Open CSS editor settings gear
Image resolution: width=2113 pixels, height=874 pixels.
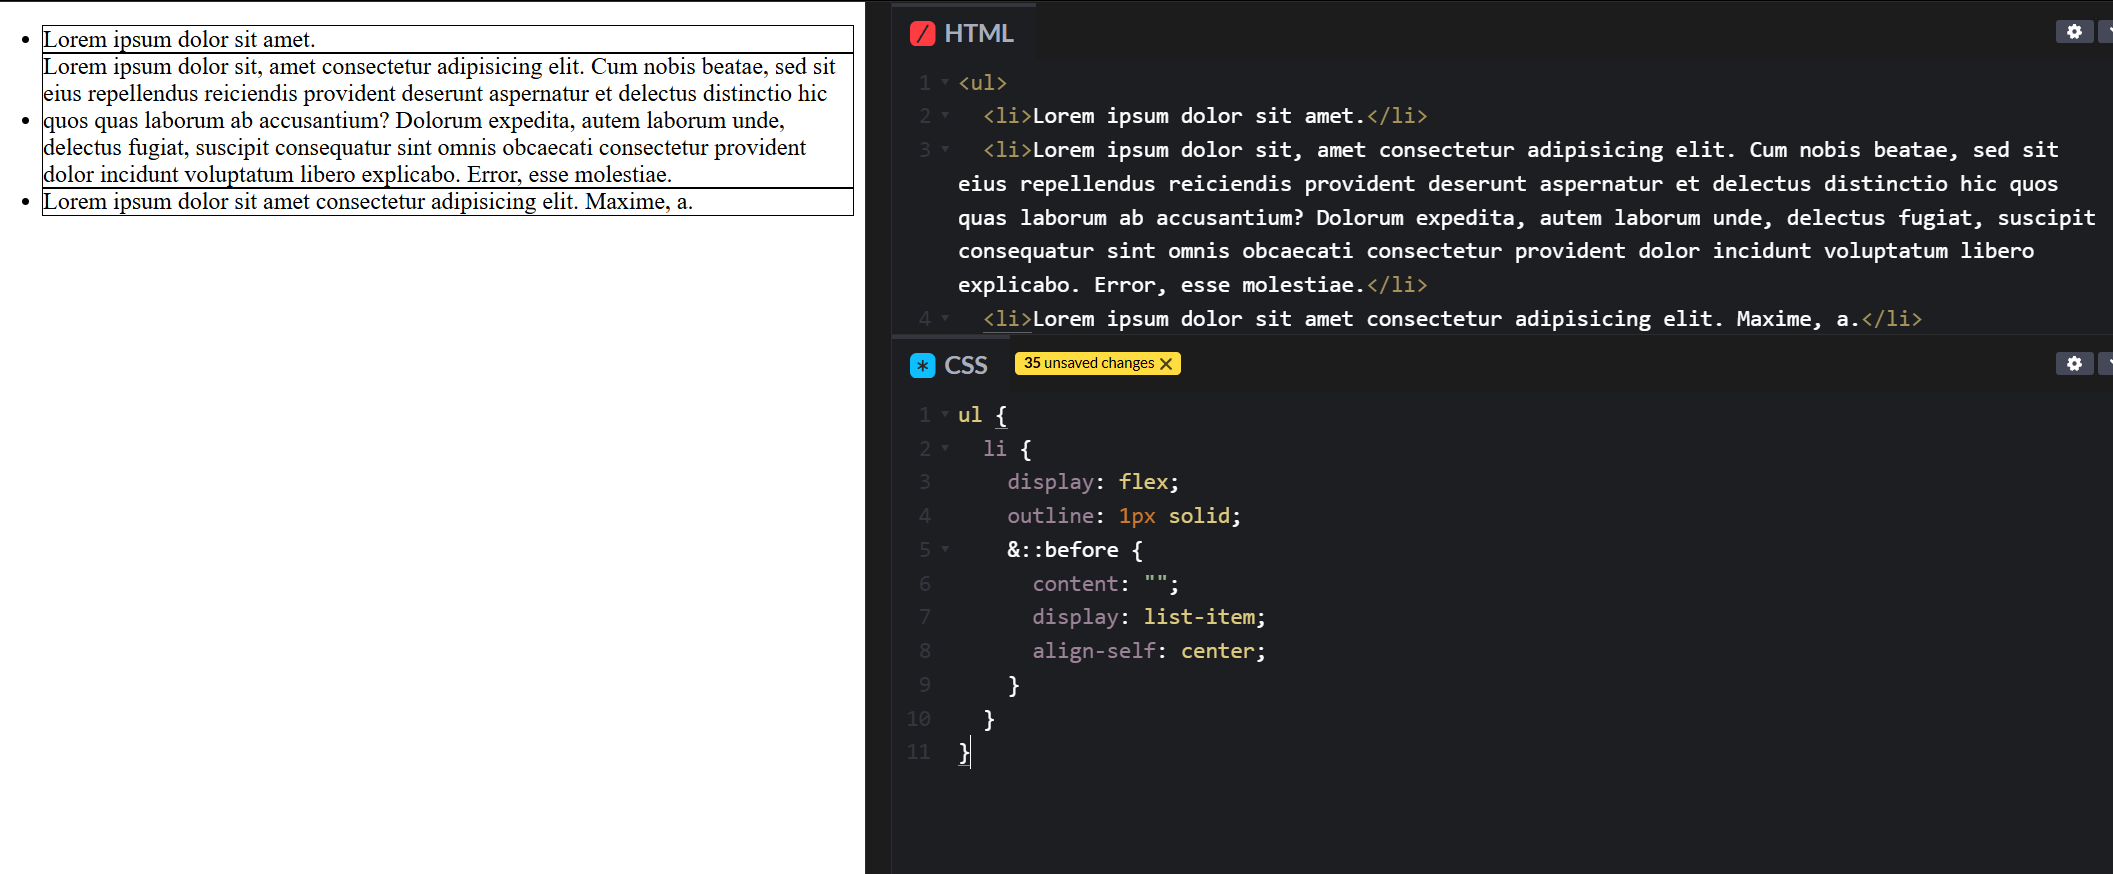pyautogui.click(x=2074, y=363)
